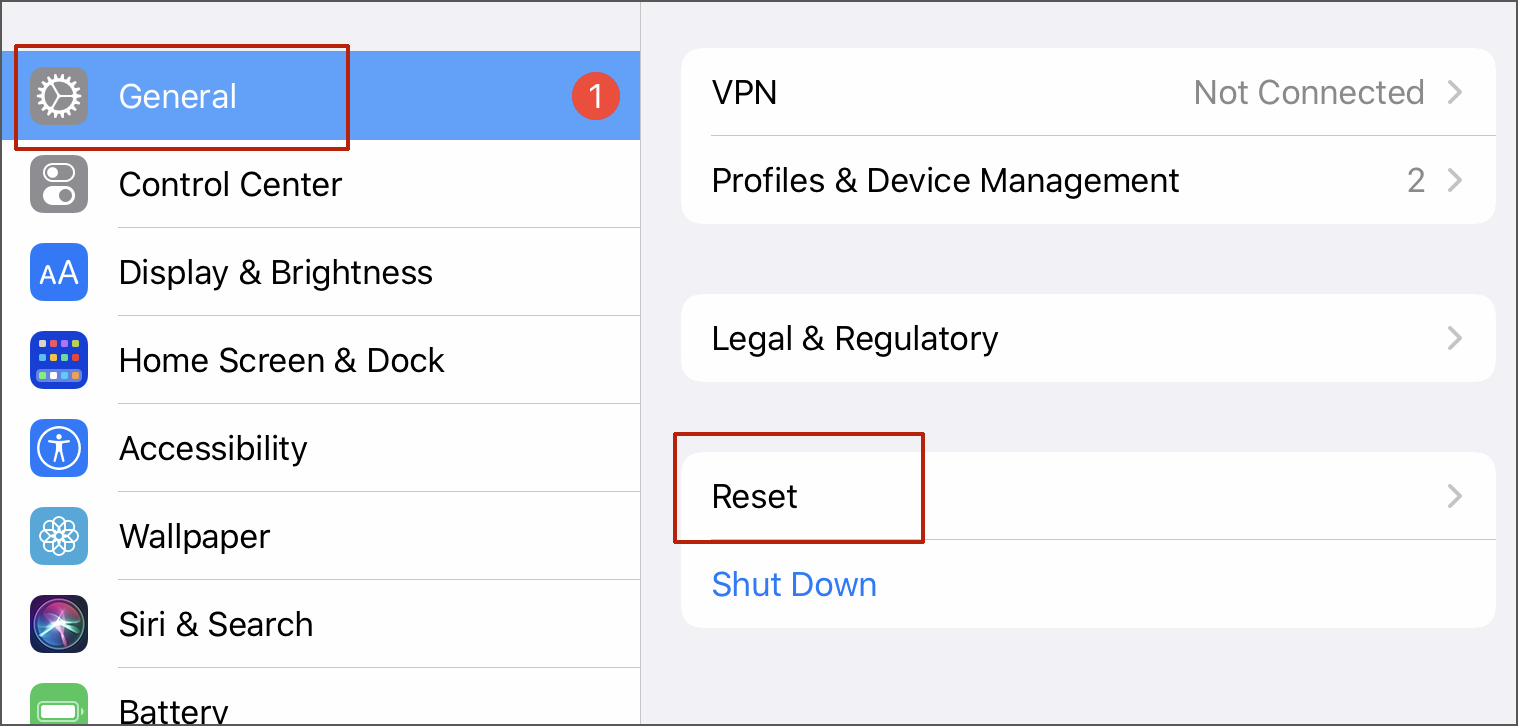Tap the Display & Brightness AA icon
Screen dimensions: 1518x726
tap(59, 272)
